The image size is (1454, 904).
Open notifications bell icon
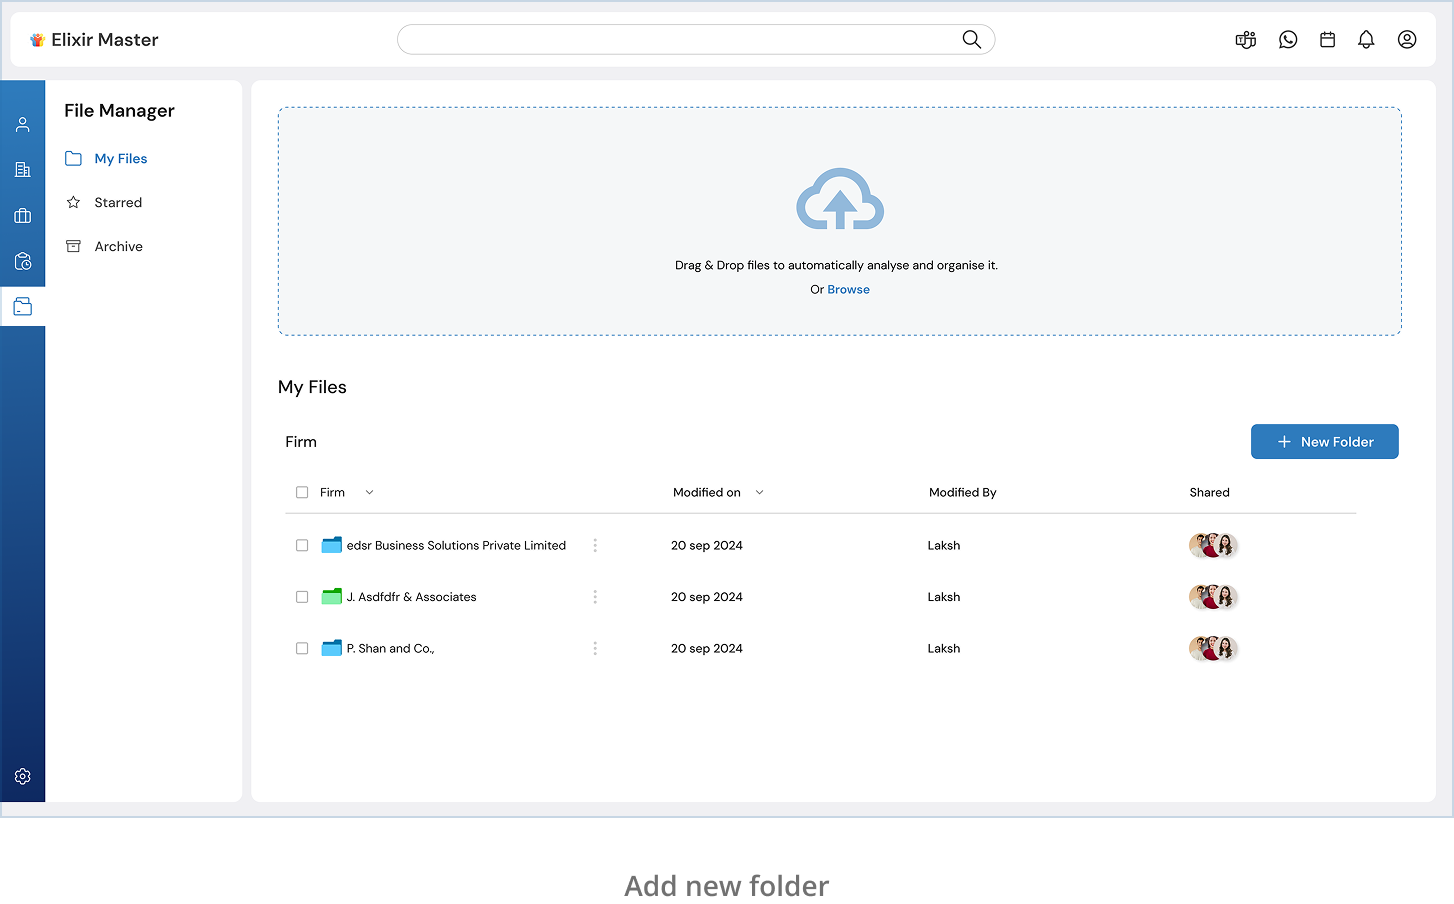(x=1366, y=40)
